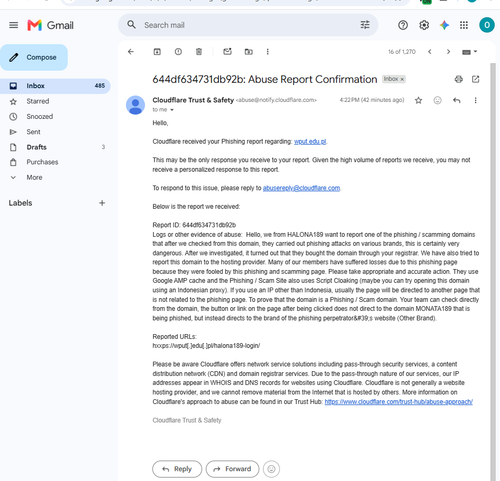Image resolution: width=500 pixels, height=481 pixels.
Task: Focus the Search mail field
Action: click(248, 25)
